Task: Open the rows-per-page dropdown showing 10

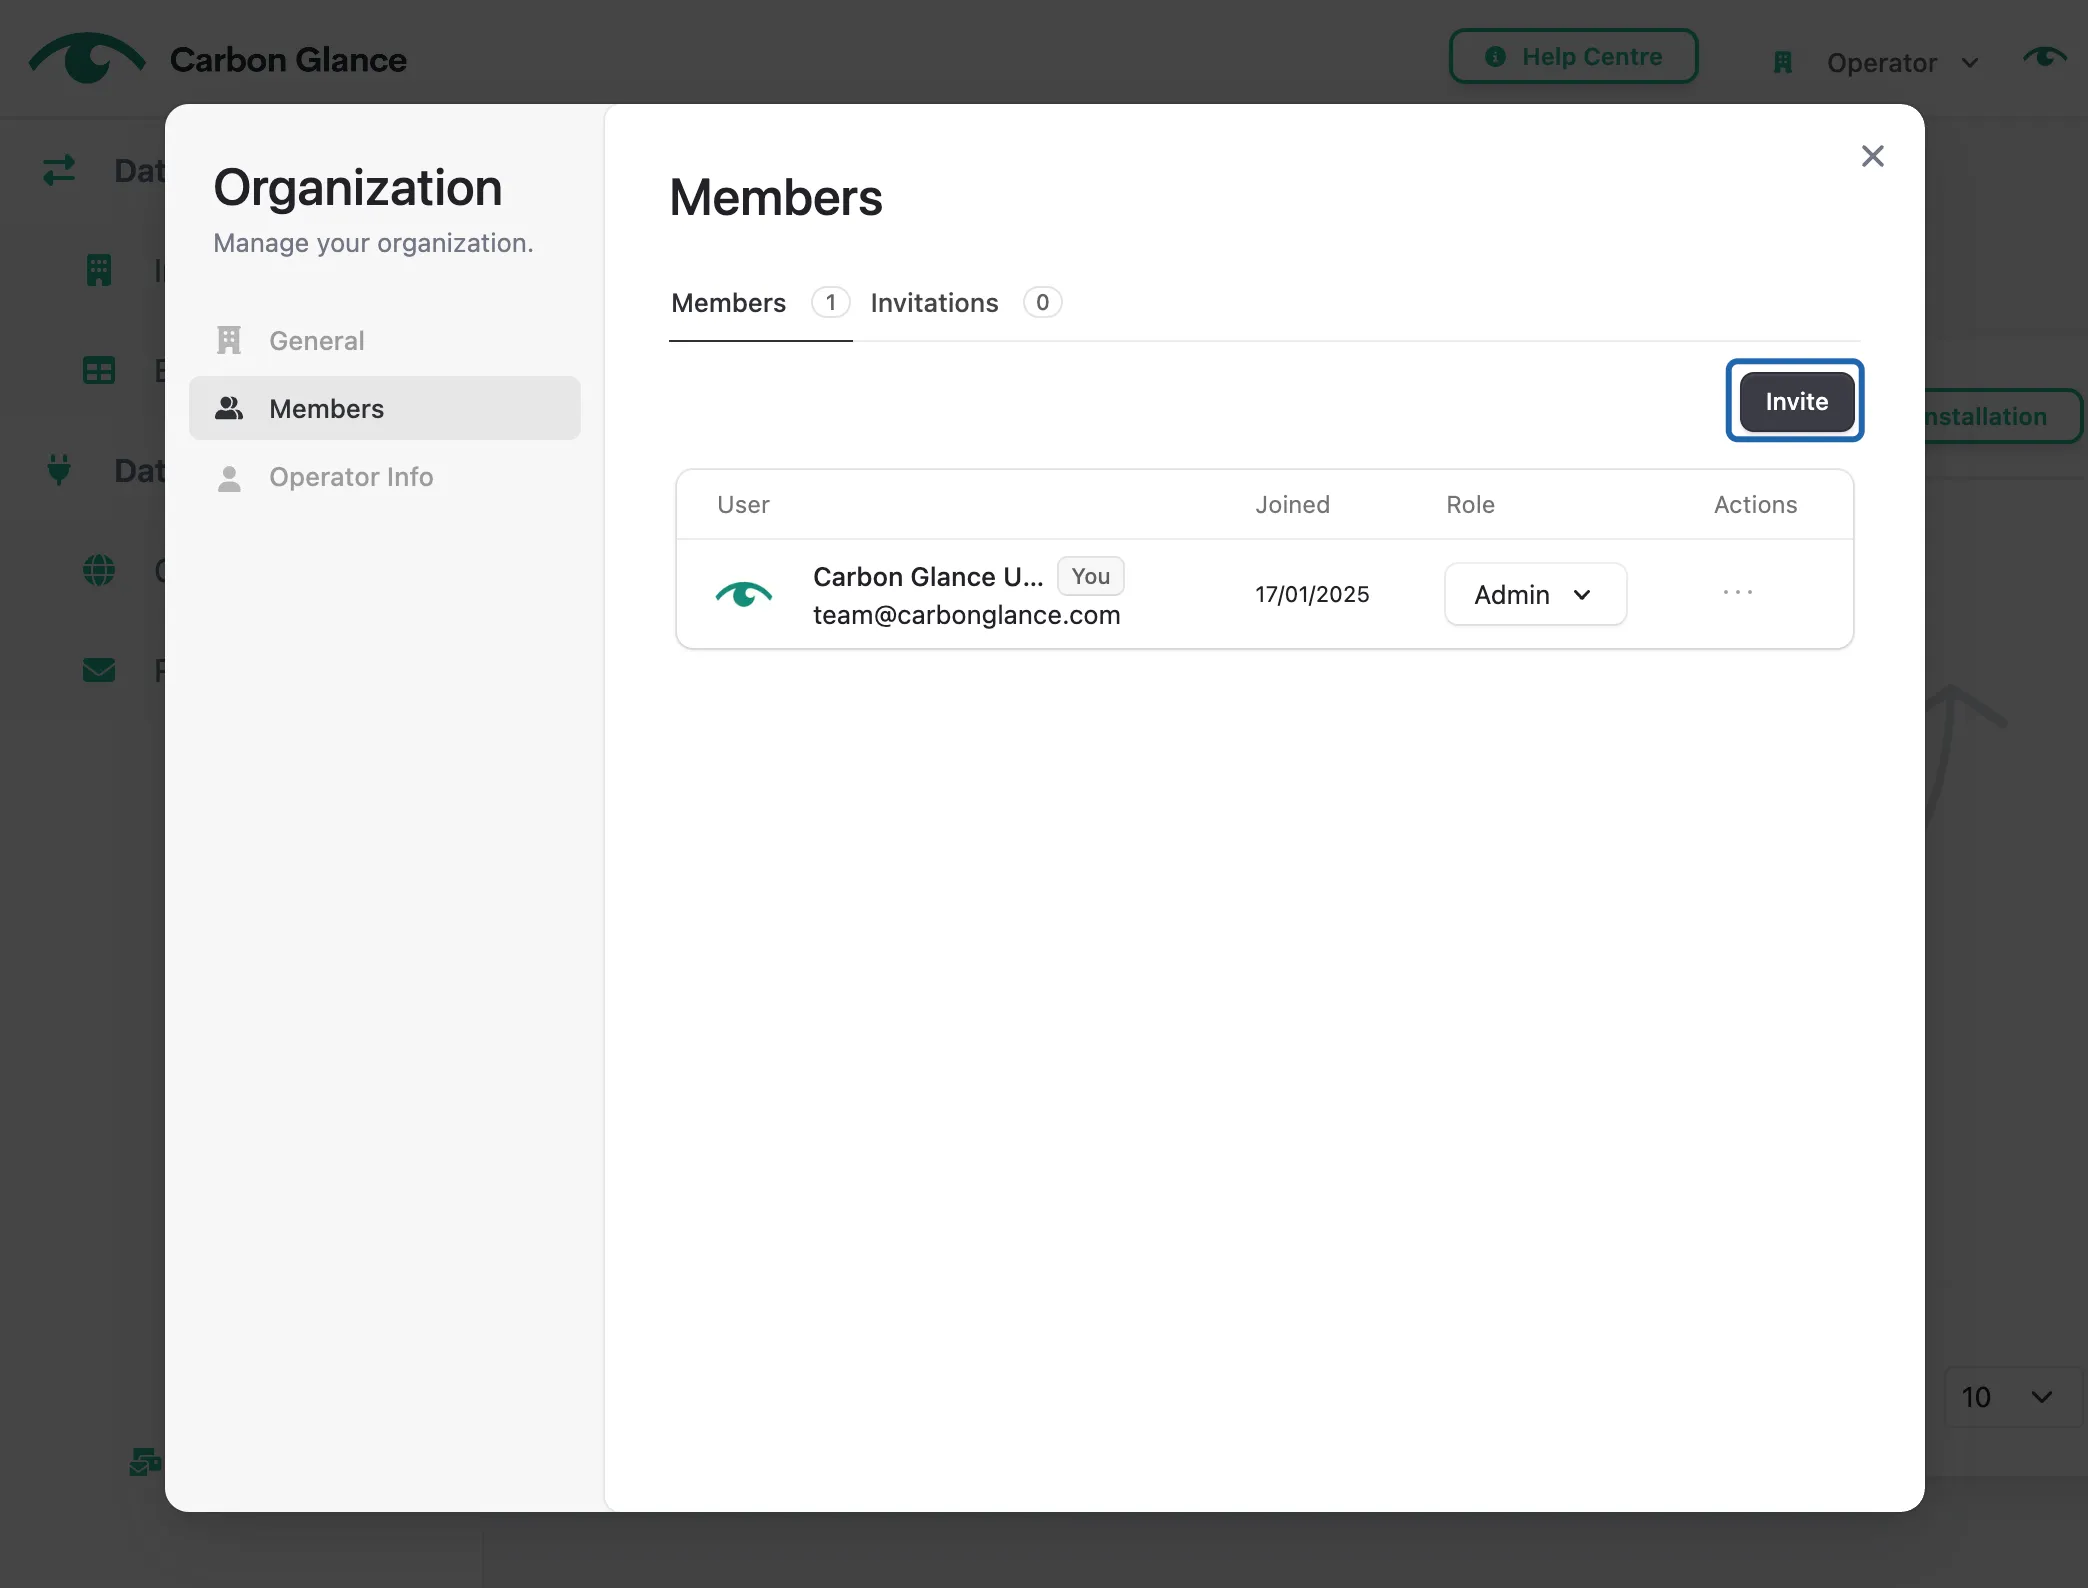Action: point(2007,1396)
